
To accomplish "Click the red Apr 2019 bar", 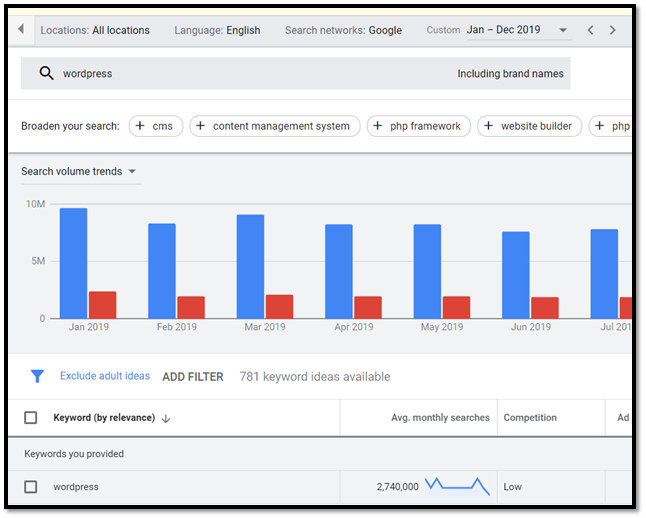I will [x=368, y=307].
